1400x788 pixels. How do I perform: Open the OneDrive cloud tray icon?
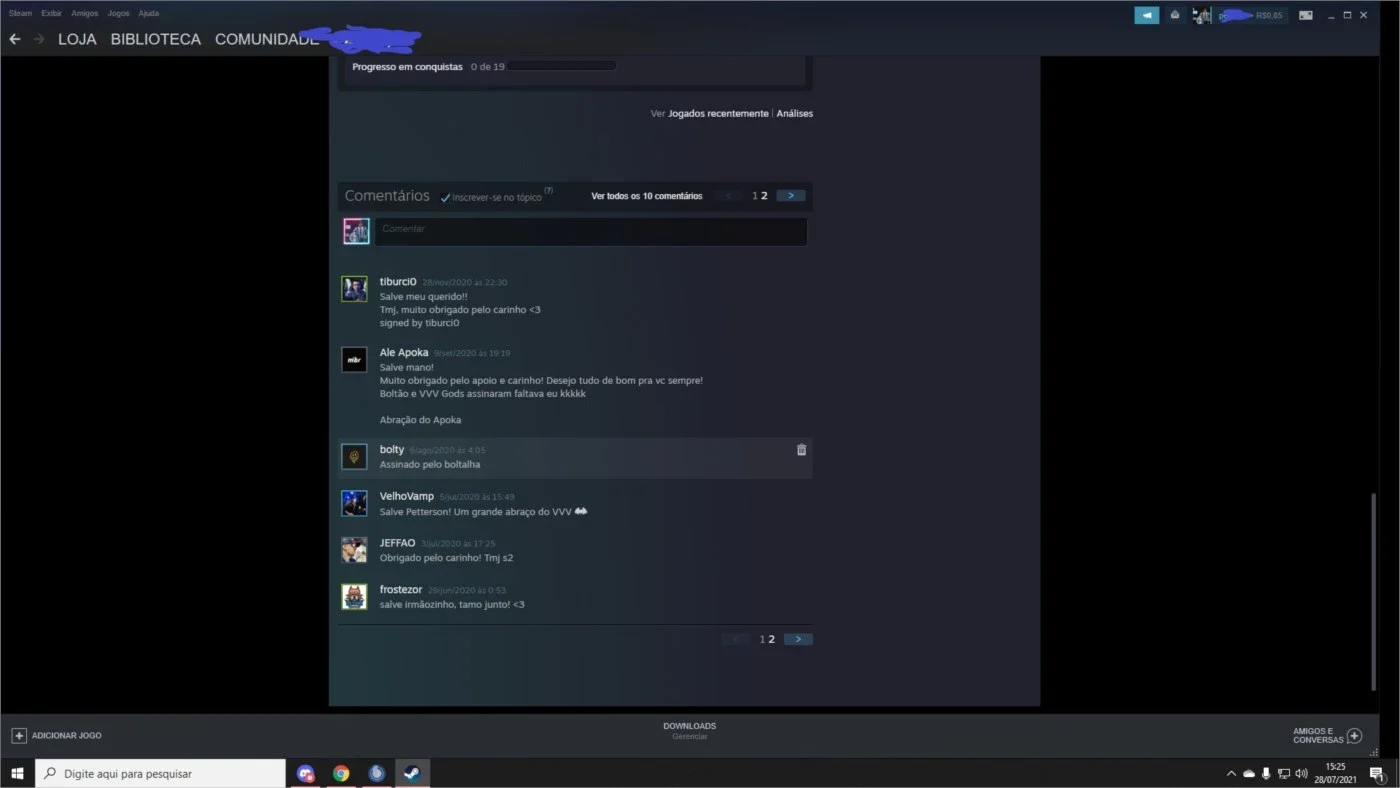coord(1249,774)
